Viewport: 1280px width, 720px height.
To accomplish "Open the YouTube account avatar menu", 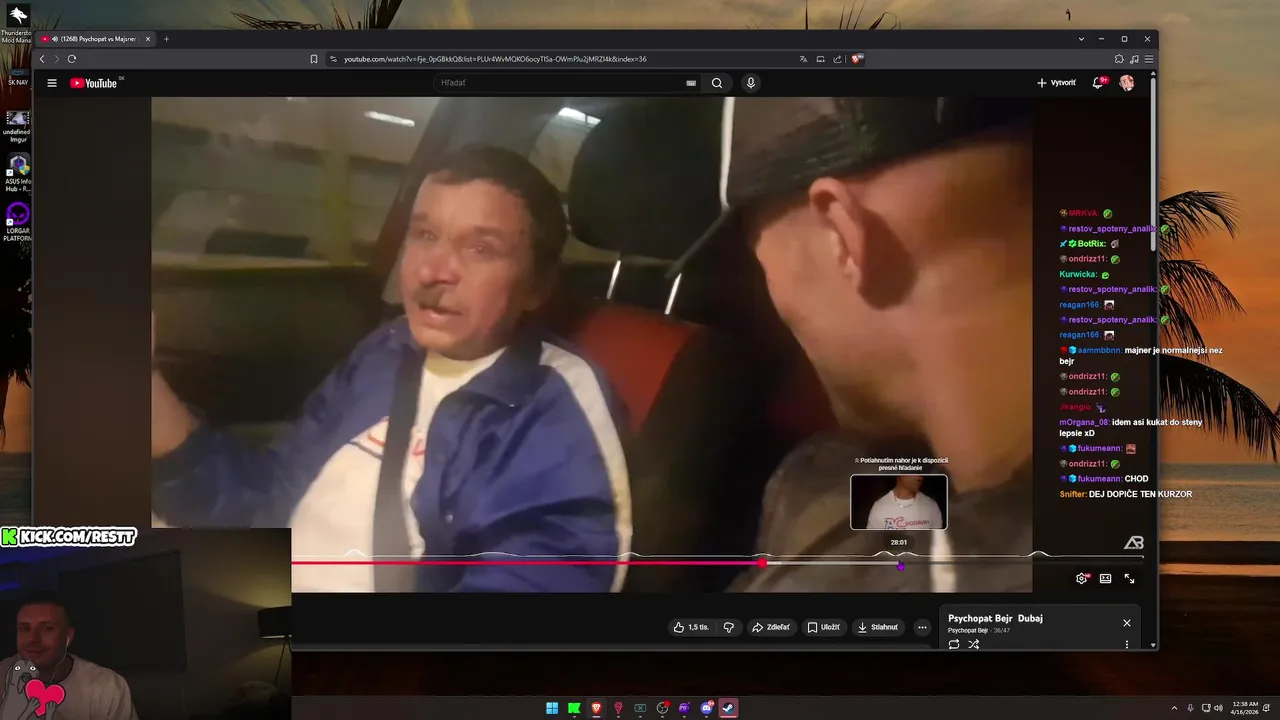I will tap(1127, 83).
